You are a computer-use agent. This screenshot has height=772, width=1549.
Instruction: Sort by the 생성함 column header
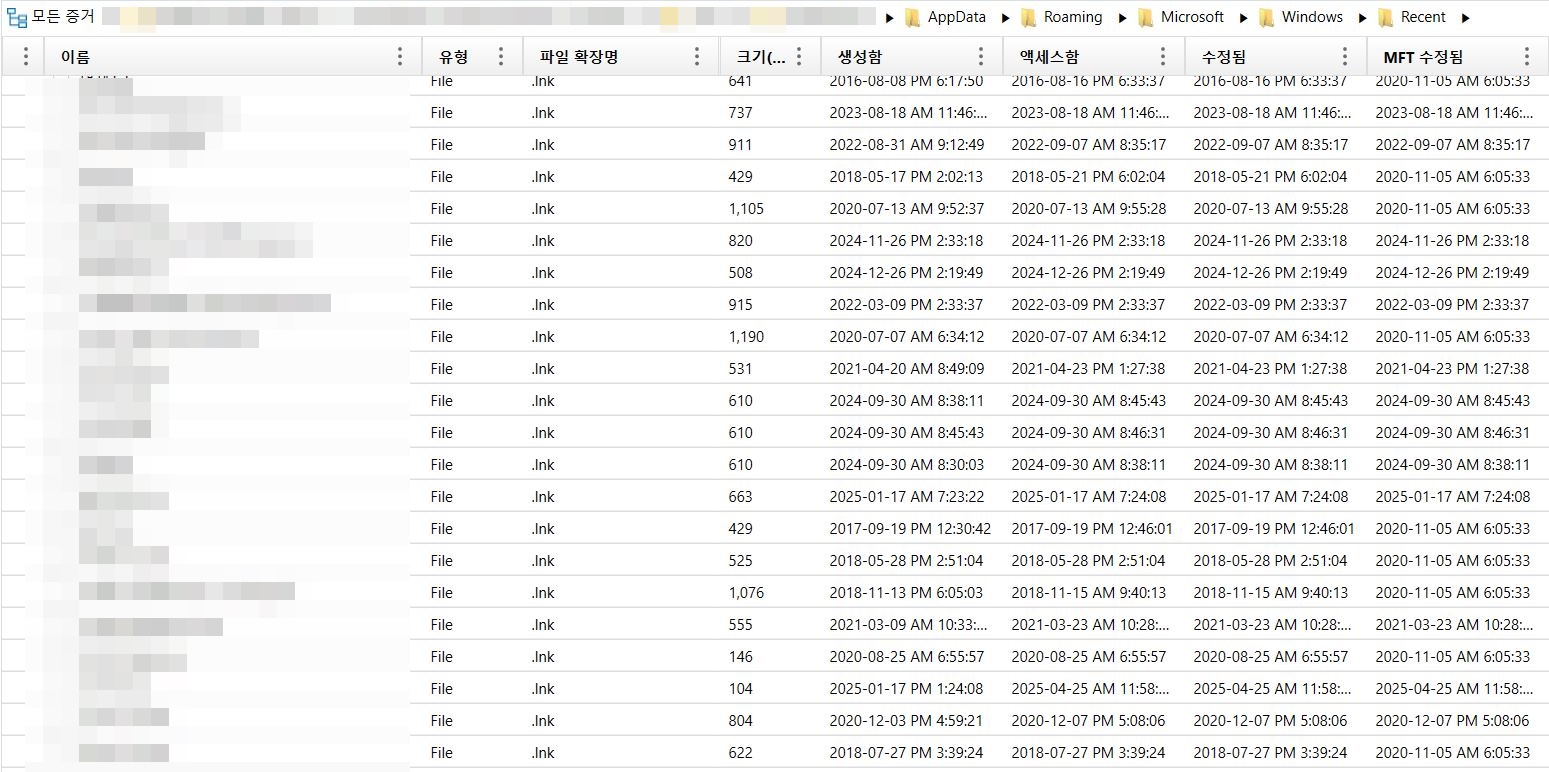(860, 57)
